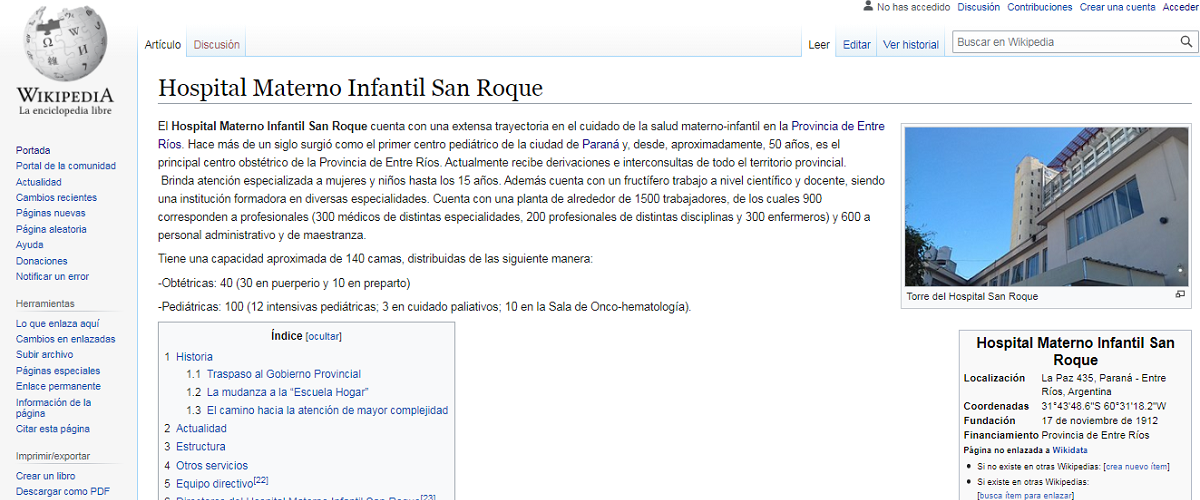Viewport: 1200px width, 500px height.
Task: Click the Acceder login link
Action: pyautogui.click(x=1180, y=7)
